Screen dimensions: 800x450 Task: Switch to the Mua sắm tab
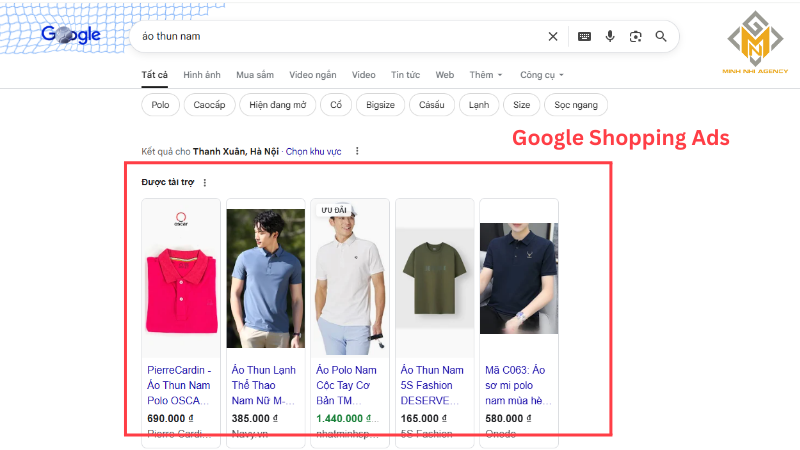click(x=255, y=75)
